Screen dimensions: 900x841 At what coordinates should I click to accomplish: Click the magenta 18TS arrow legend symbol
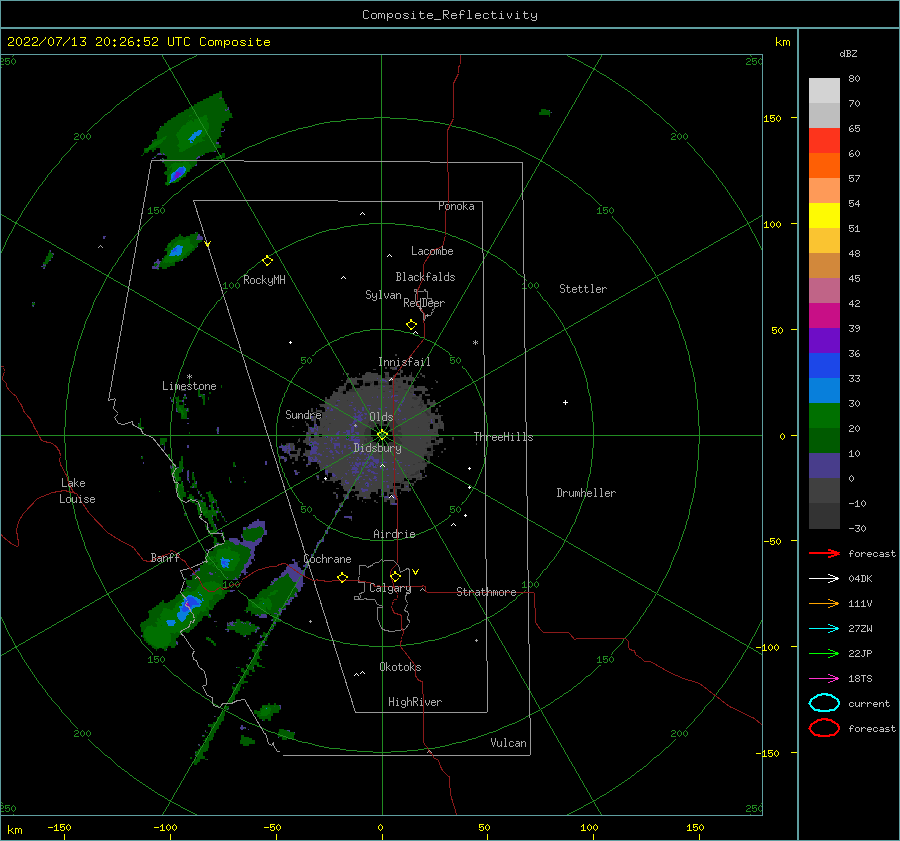[824, 679]
